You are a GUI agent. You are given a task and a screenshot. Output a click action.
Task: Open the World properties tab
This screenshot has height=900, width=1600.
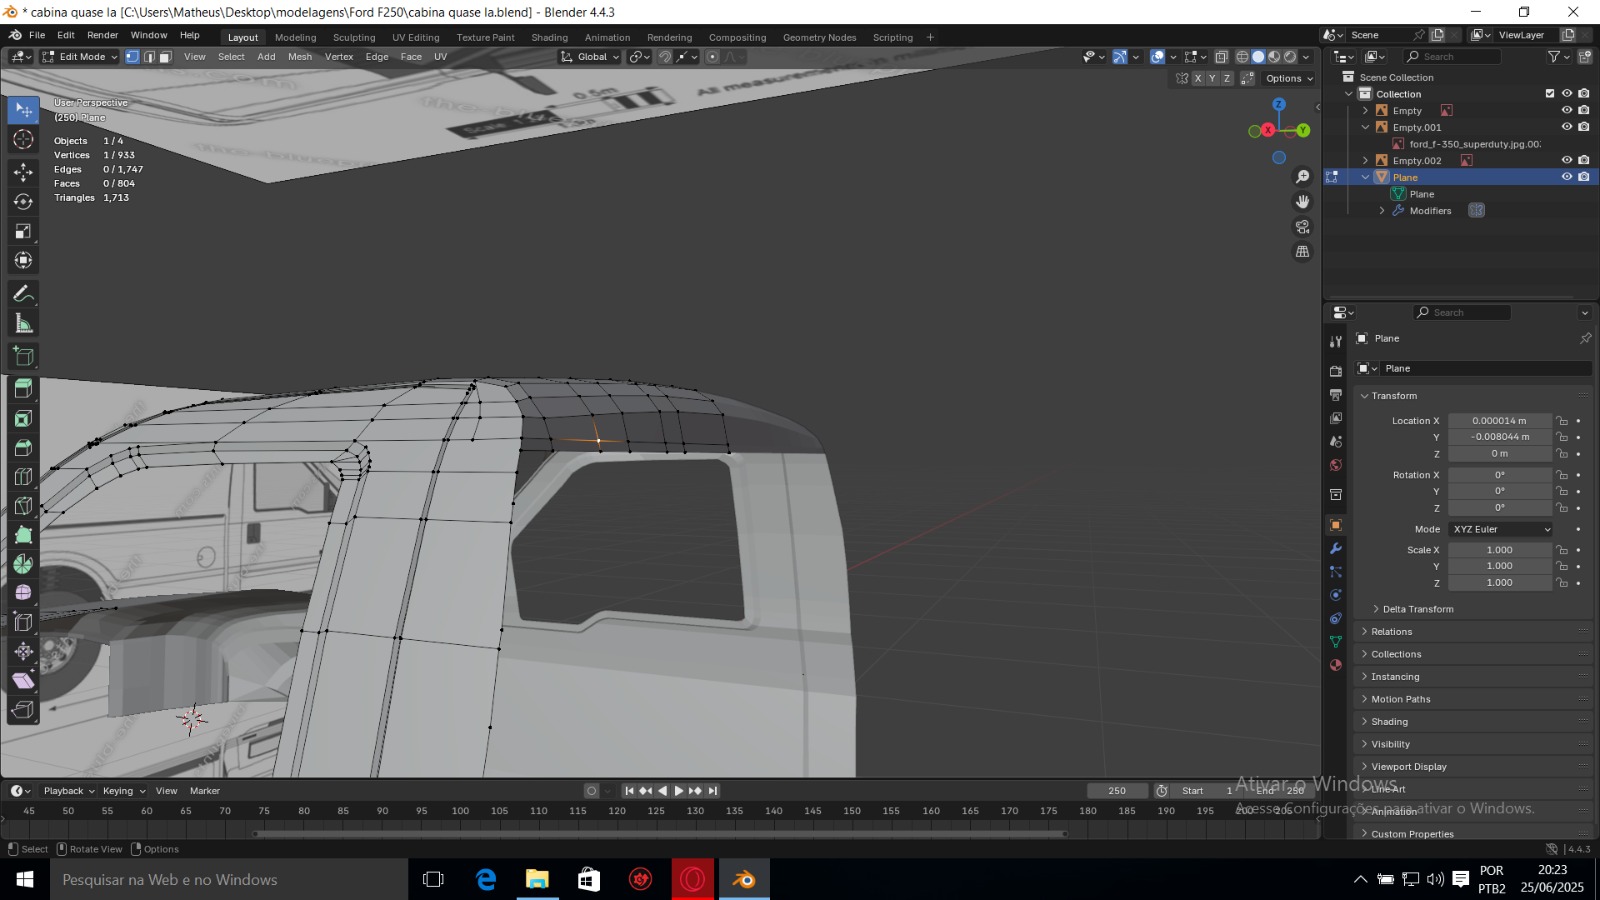tap(1335, 465)
